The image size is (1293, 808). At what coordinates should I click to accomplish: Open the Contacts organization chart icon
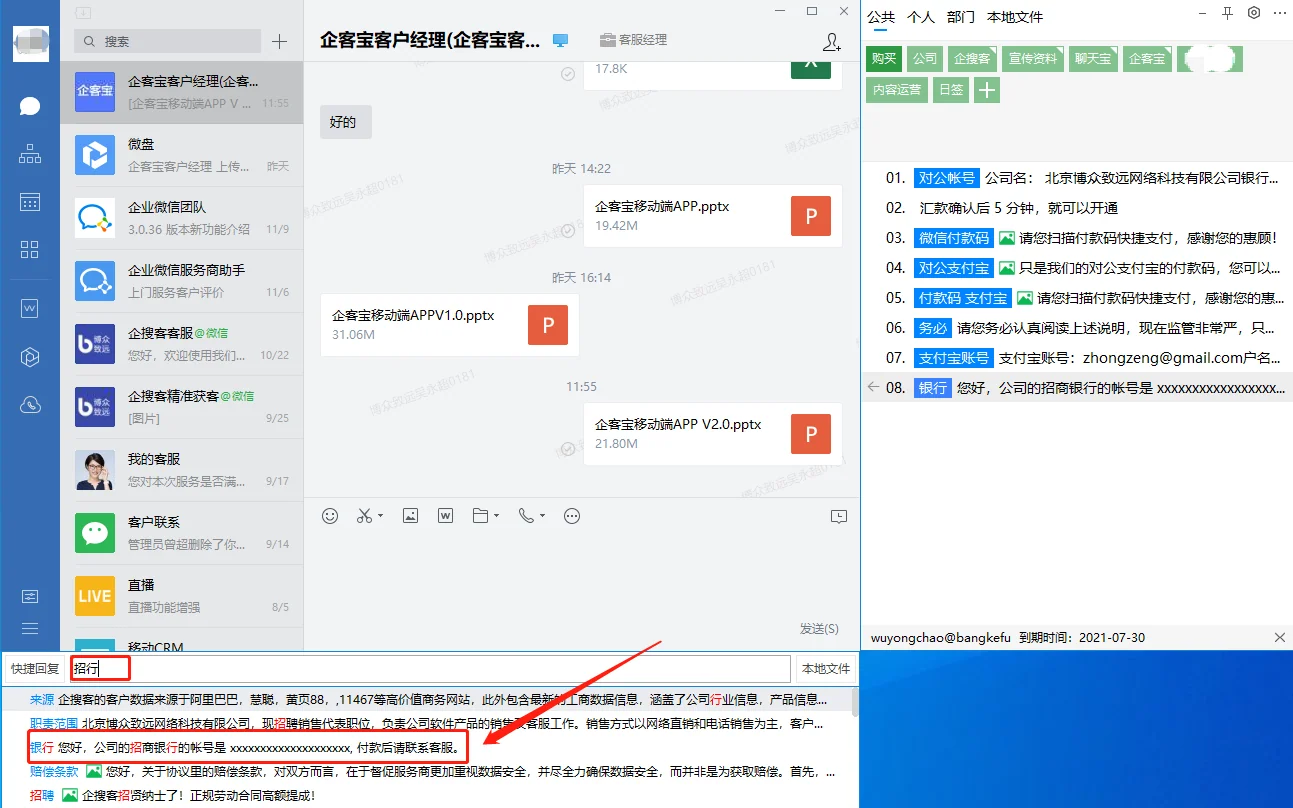pos(30,154)
